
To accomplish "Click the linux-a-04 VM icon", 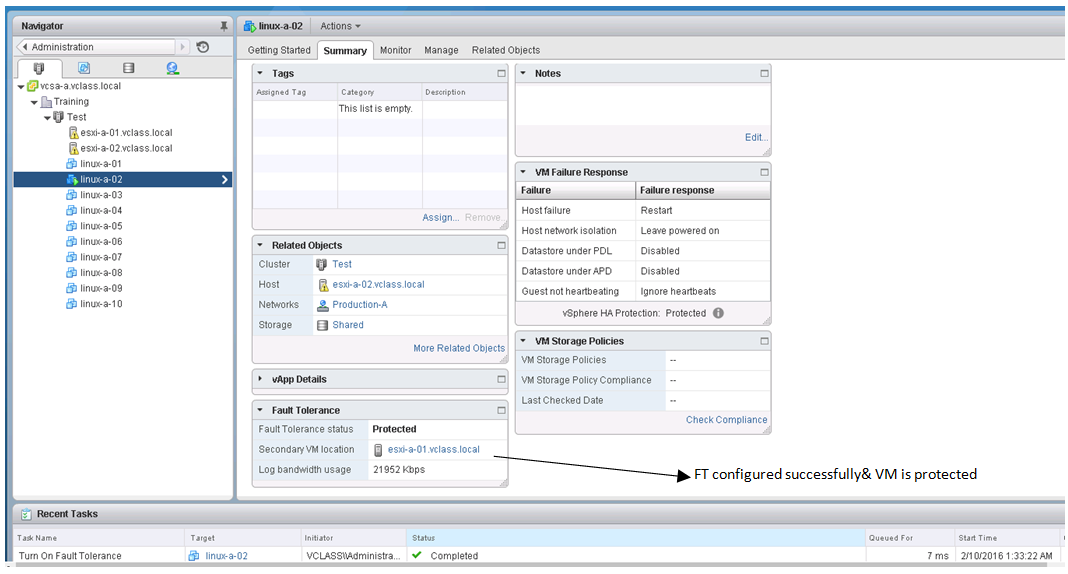I will pyautogui.click(x=71, y=210).
